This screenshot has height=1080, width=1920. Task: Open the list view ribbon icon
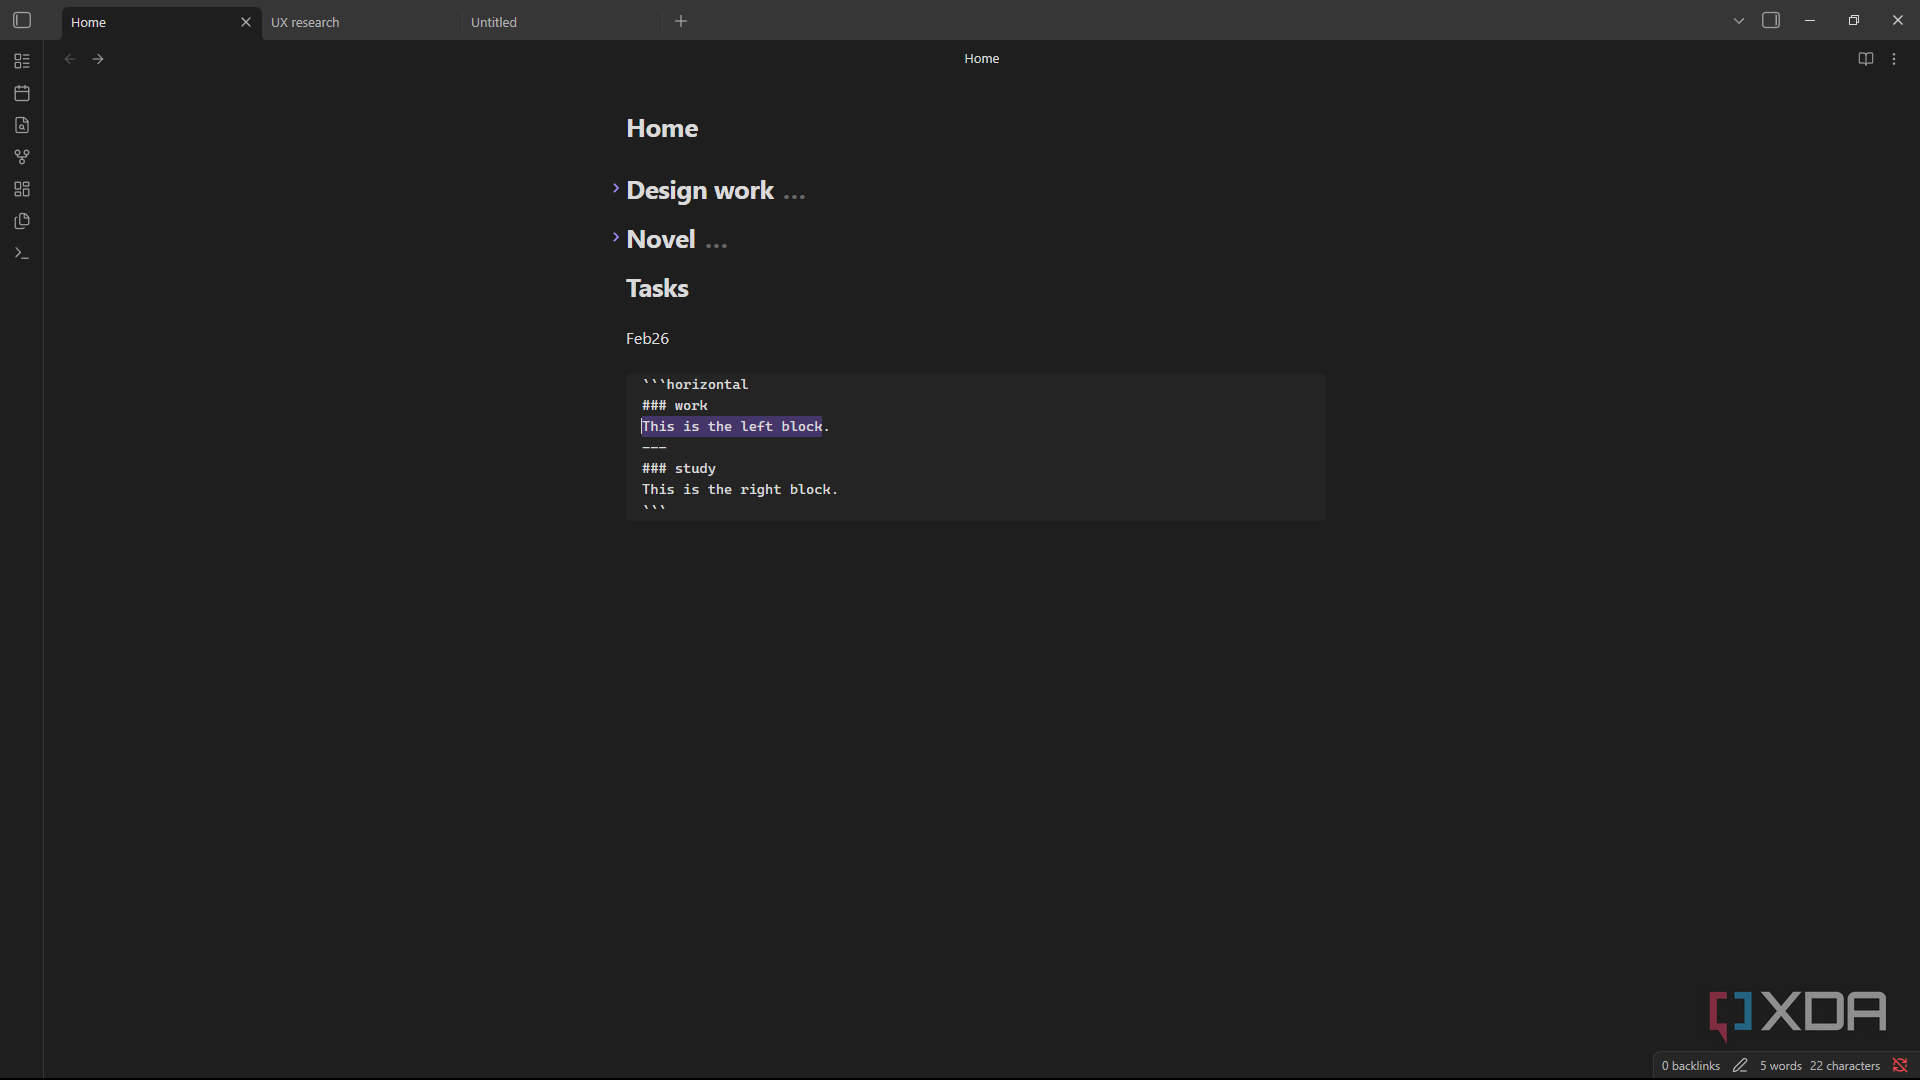coord(22,61)
